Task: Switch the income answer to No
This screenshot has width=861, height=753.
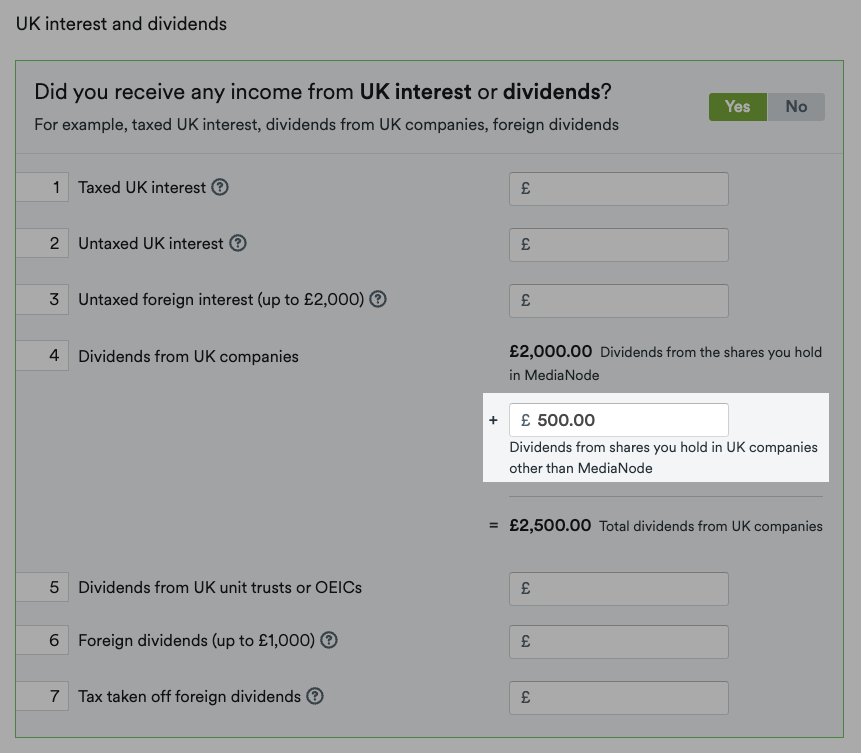Action: tap(796, 107)
